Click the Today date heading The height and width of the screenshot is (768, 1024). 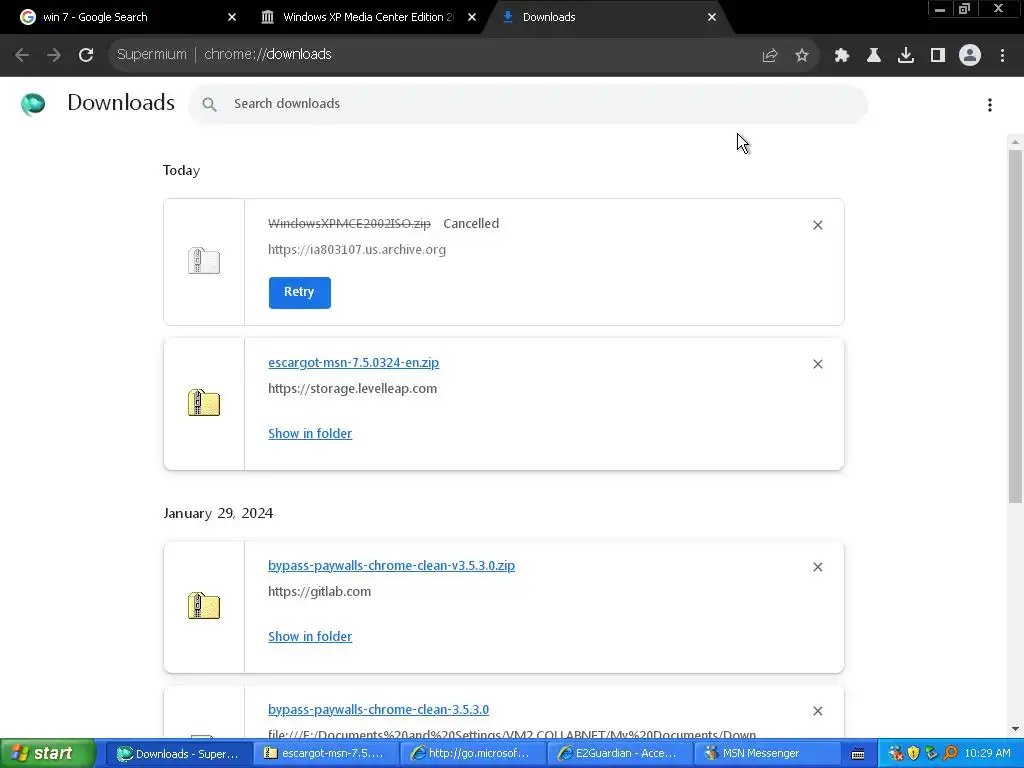(182, 170)
